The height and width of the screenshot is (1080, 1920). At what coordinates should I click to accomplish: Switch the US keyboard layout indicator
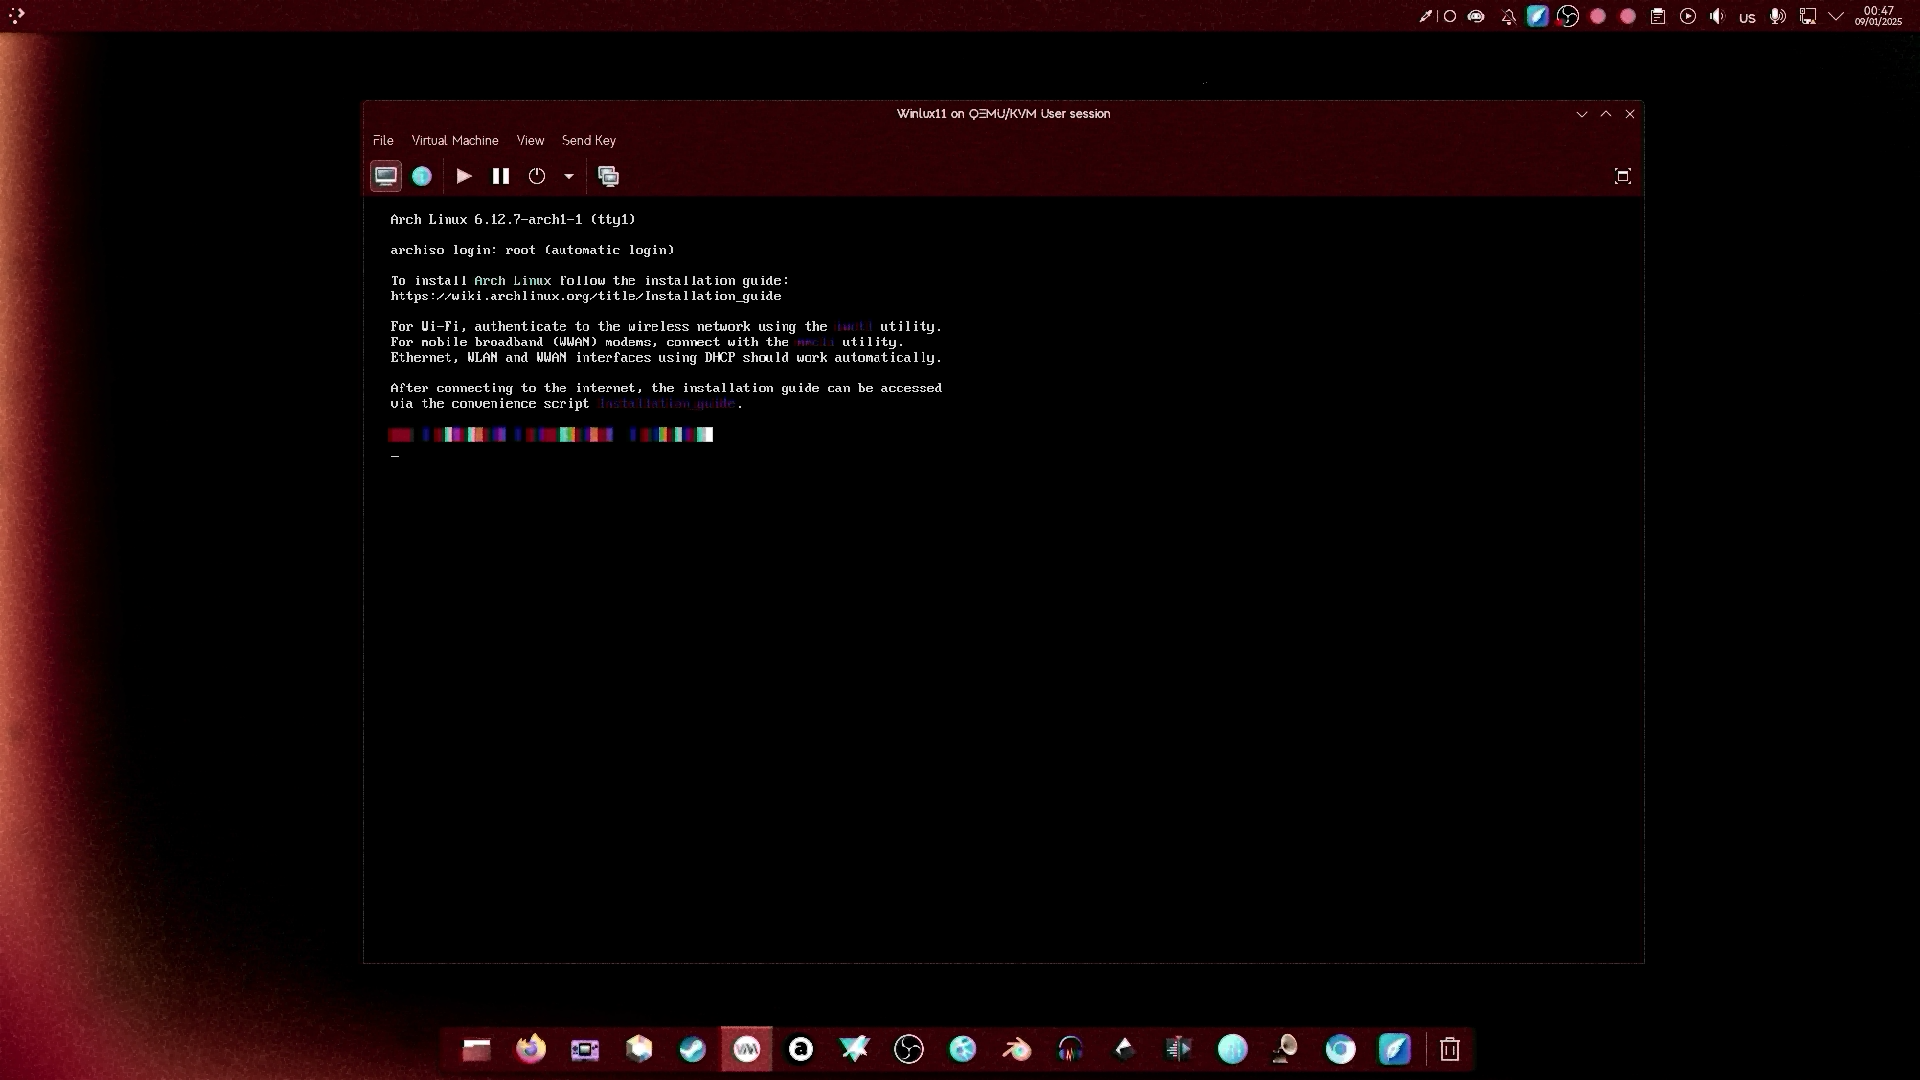click(x=1747, y=17)
